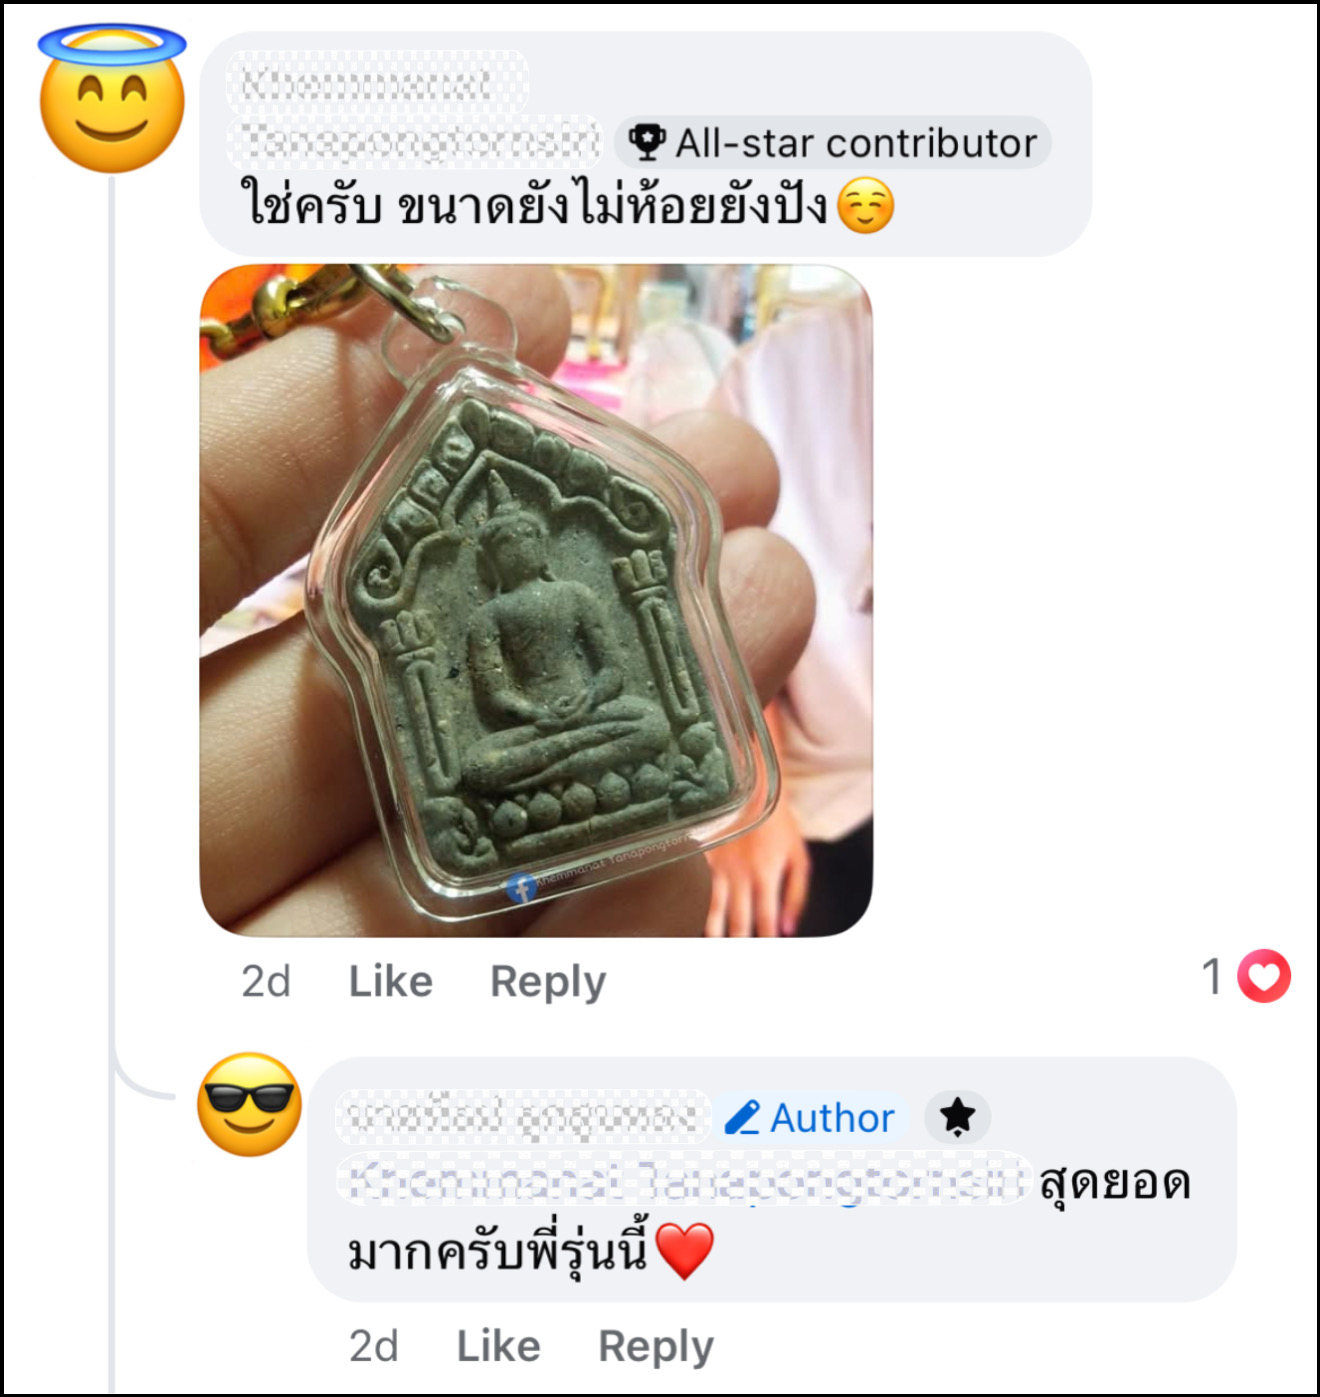1320x1397 pixels.
Task: Open the blurred commenter name above All-star contributor
Action: [x=413, y=110]
